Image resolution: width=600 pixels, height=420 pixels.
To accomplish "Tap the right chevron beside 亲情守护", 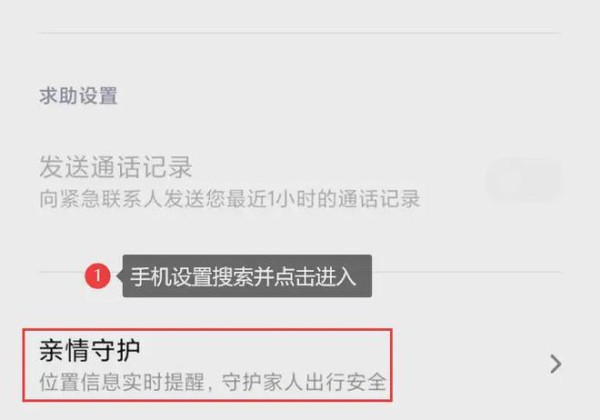I will point(556,364).
